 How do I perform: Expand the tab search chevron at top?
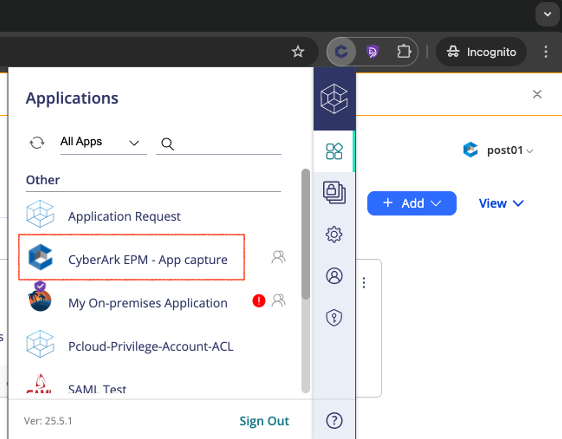(x=547, y=14)
